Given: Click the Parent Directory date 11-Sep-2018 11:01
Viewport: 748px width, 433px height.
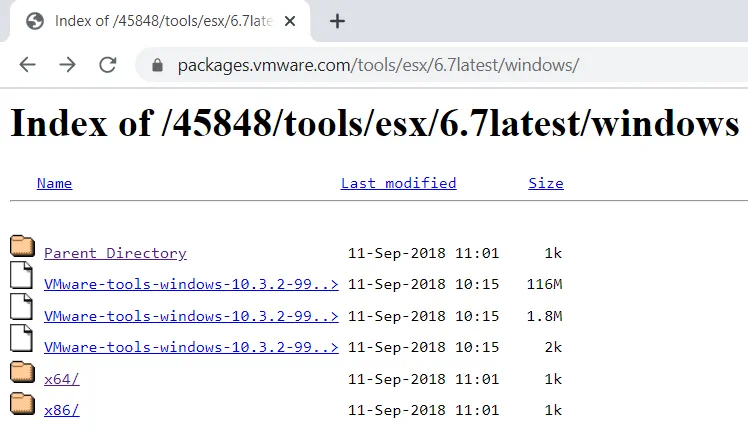Looking at the screenshot, I should (x=423, y=253).
